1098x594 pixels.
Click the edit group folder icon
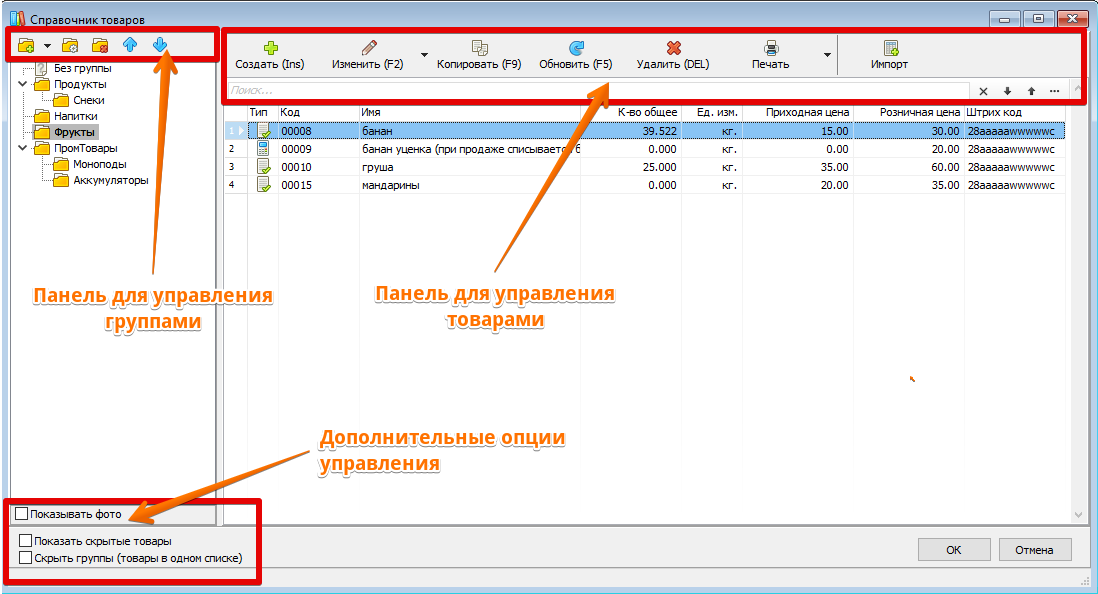click(70, 46)
